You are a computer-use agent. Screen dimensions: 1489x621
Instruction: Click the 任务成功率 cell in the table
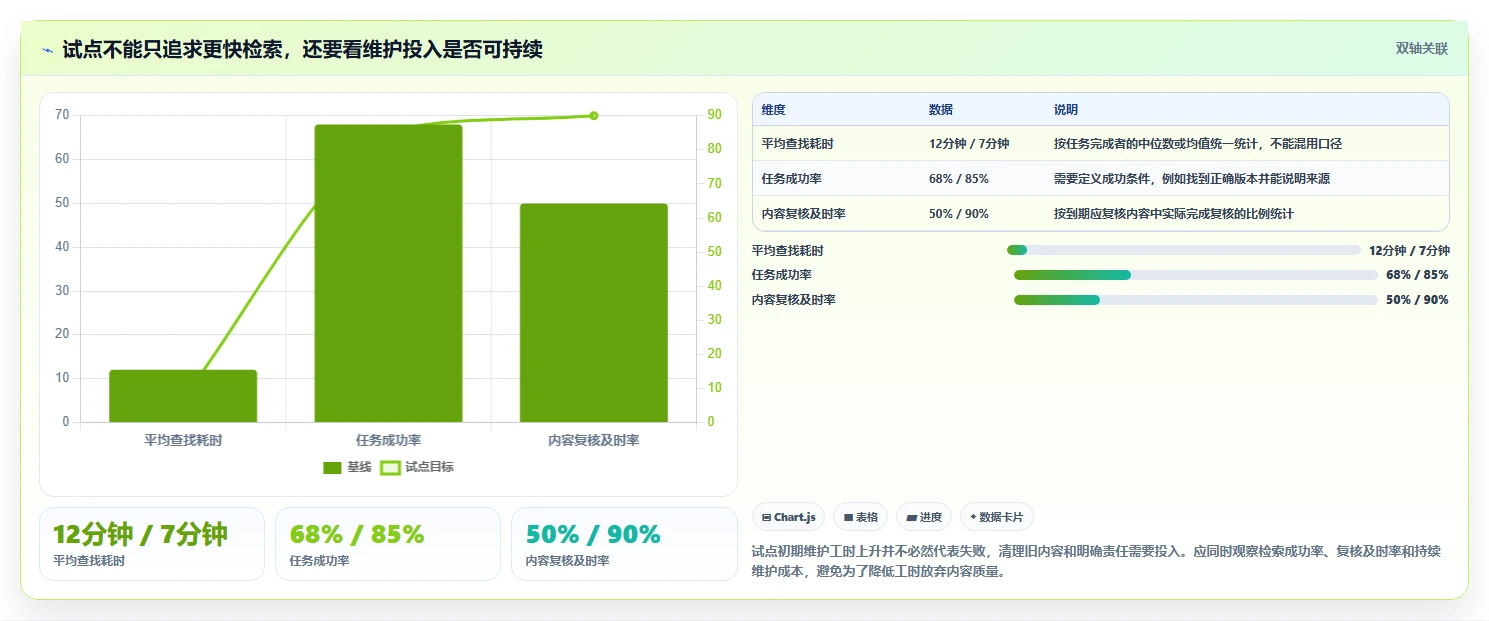791,179
